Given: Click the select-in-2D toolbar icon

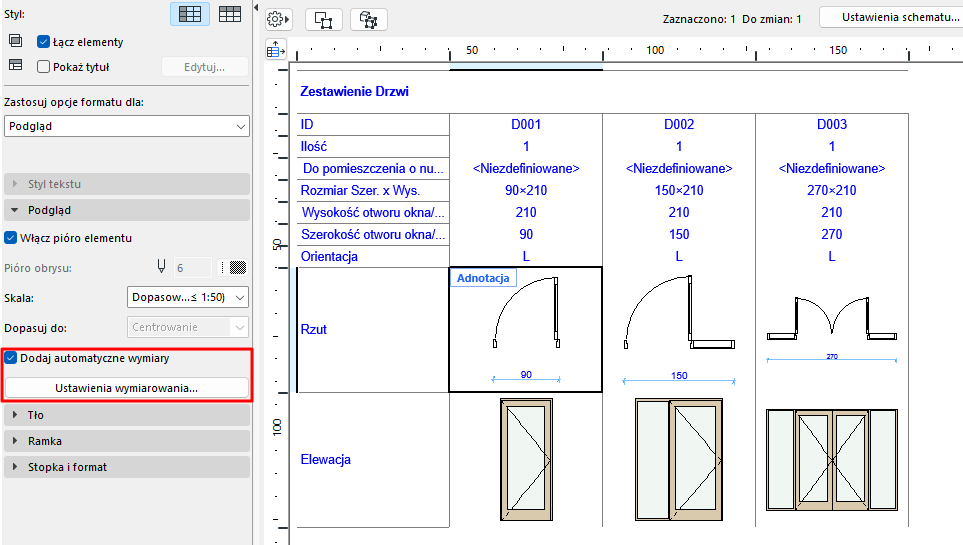Looking at the screenshot, I should (x=323, y=19).
